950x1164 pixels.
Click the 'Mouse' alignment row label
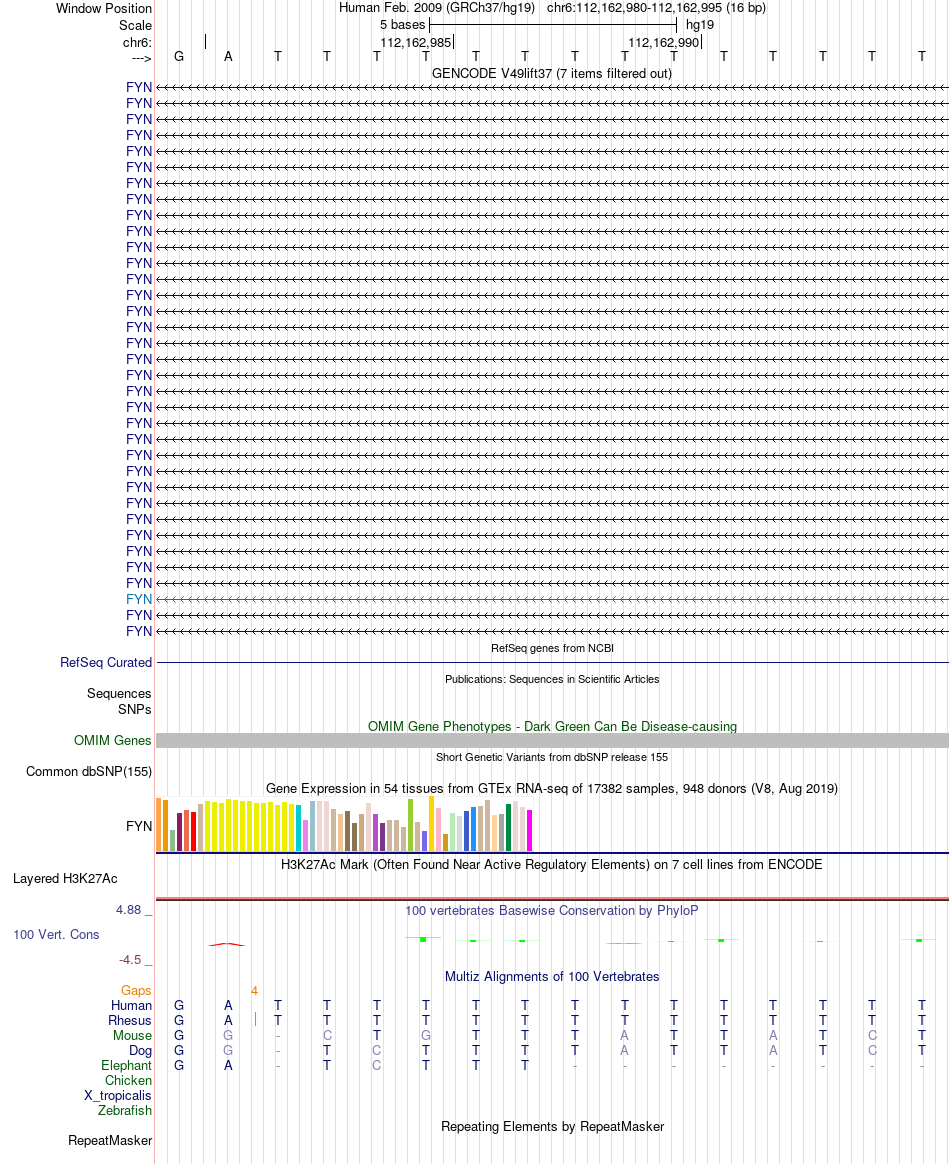click(x=132, y=1035)
